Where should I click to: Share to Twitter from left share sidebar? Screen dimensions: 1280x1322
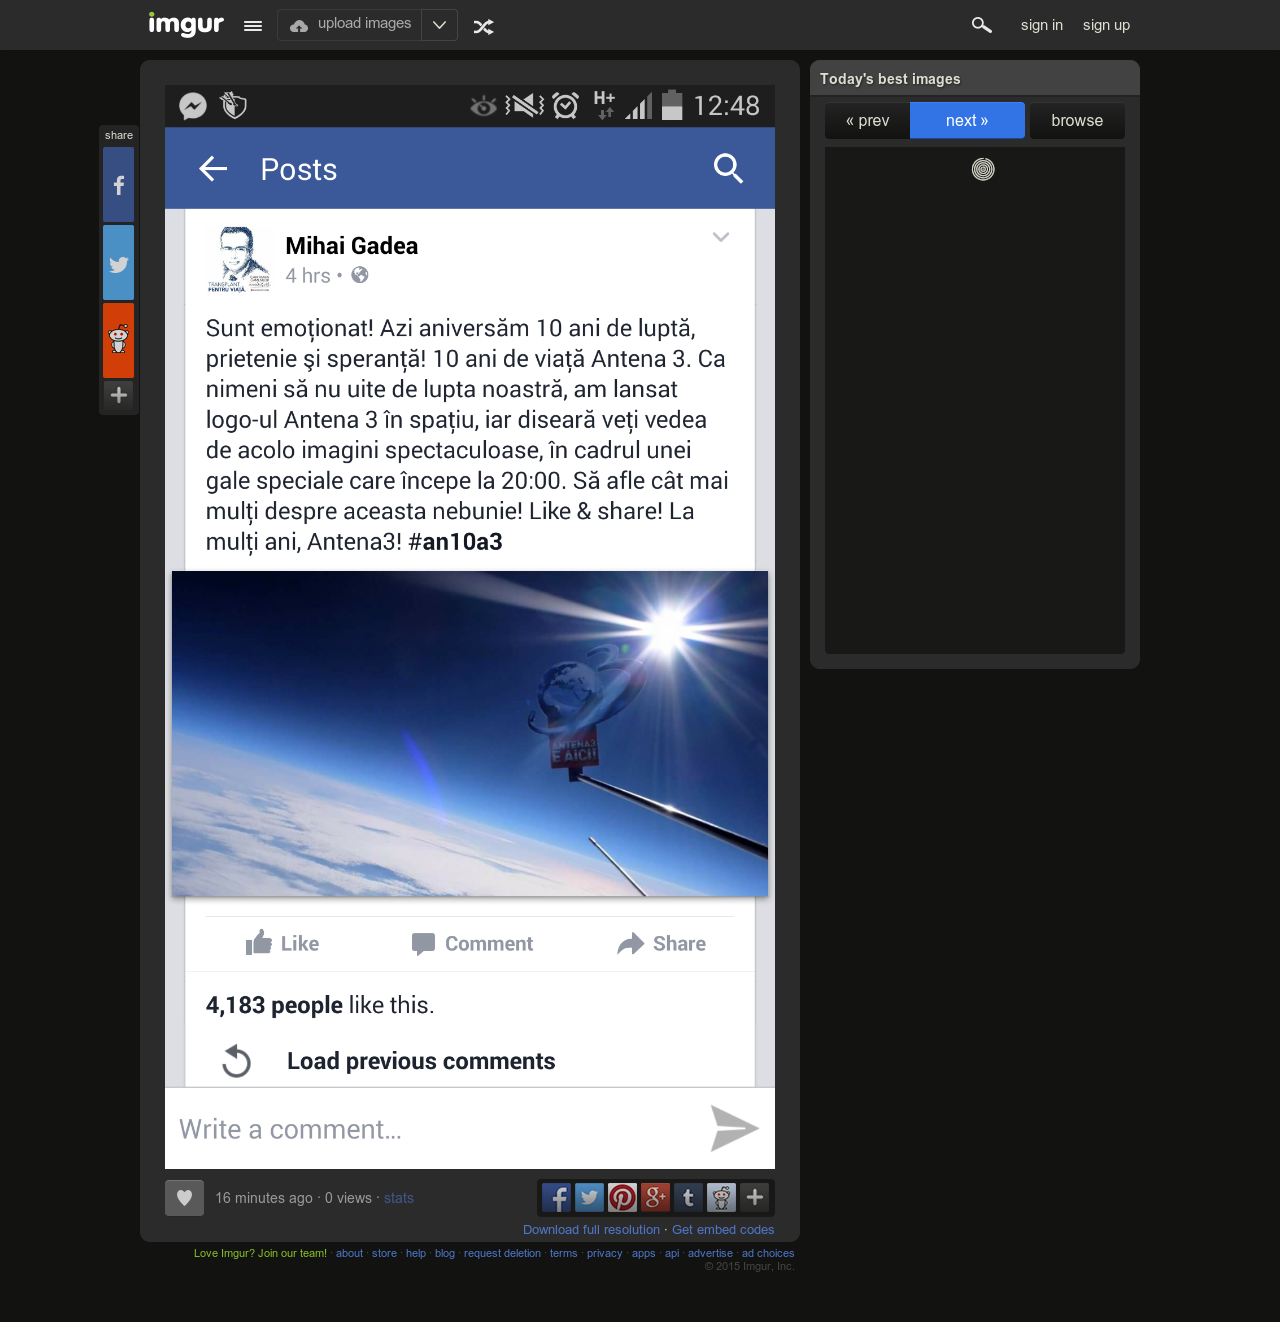click(118, 263)
